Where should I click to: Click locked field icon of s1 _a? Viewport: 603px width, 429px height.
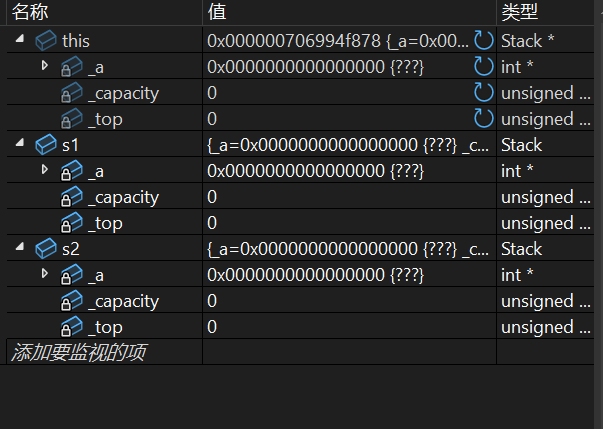pos(72,171)
